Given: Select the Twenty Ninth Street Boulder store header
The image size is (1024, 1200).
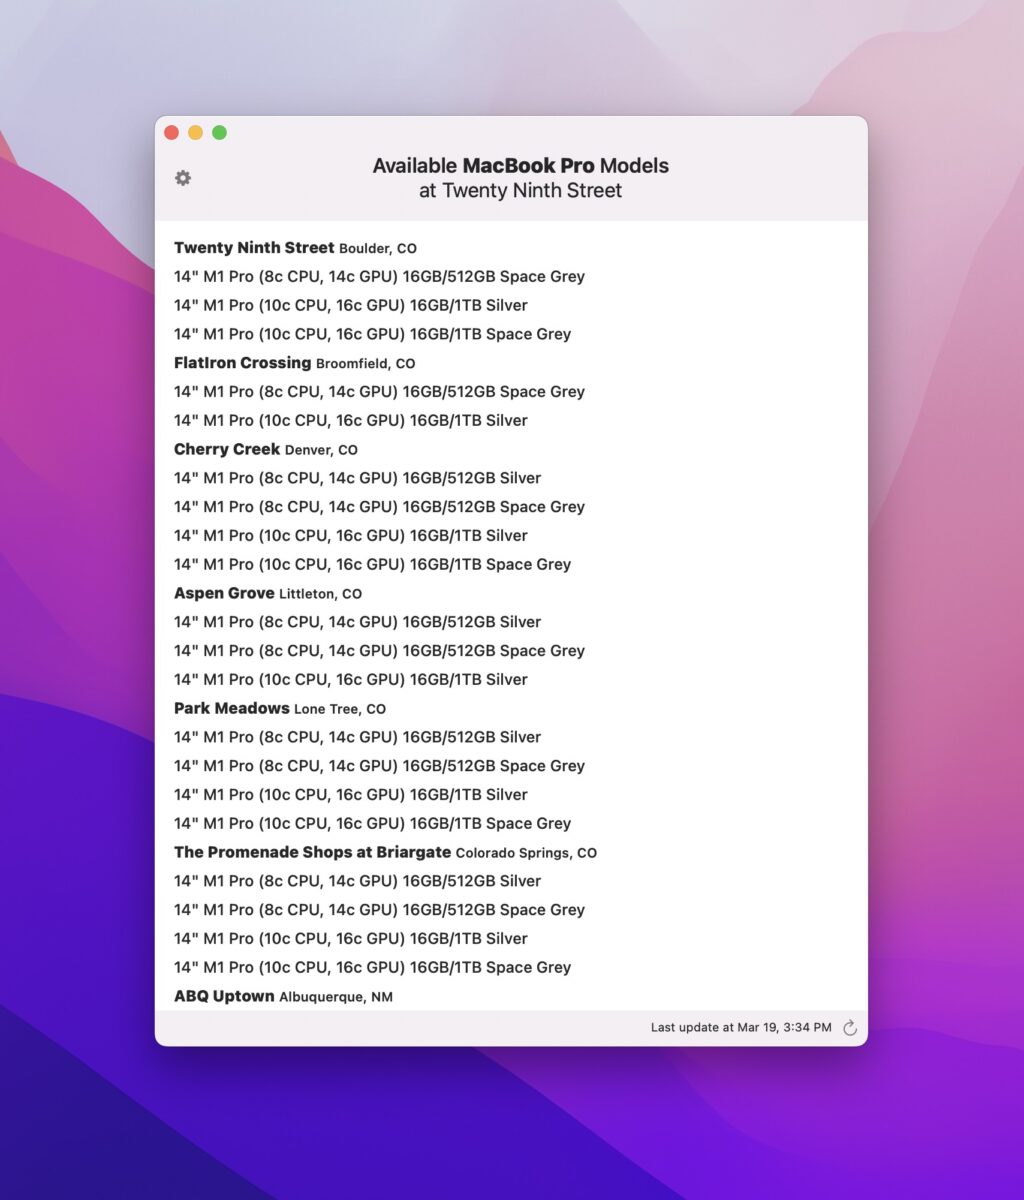Looking at the screenshot, I should point(295,248).
